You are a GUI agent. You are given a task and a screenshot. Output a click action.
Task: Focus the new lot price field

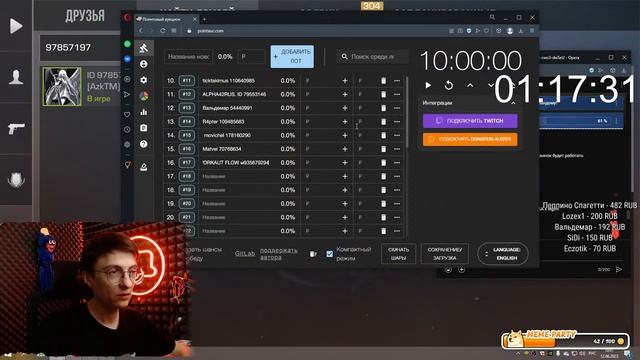click(x=251, y=57)
